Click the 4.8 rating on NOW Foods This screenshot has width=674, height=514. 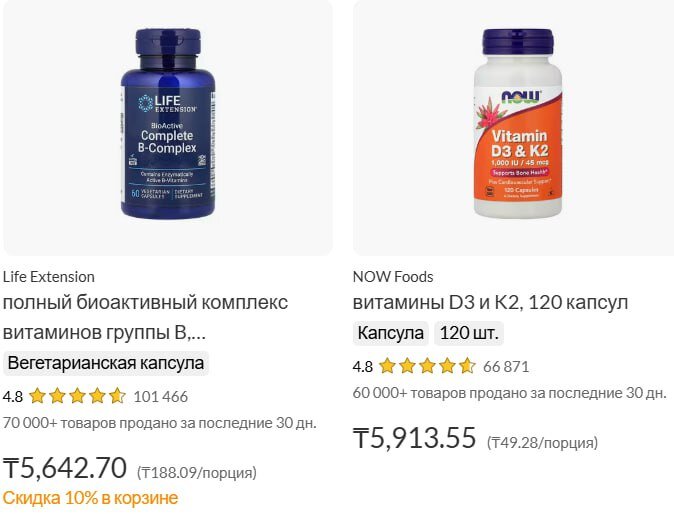coord(363,366)
